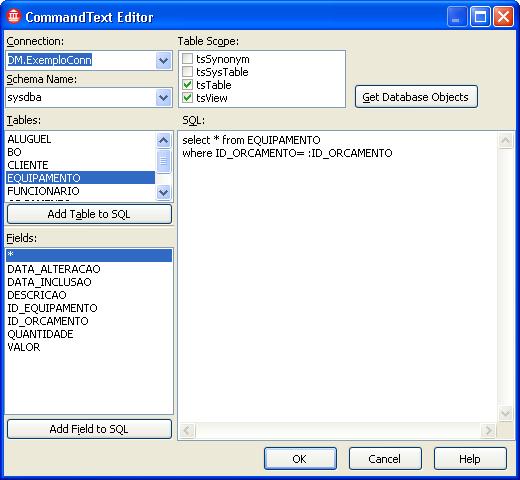
Task: Open Help for the editor
Action: click(470, 459)
